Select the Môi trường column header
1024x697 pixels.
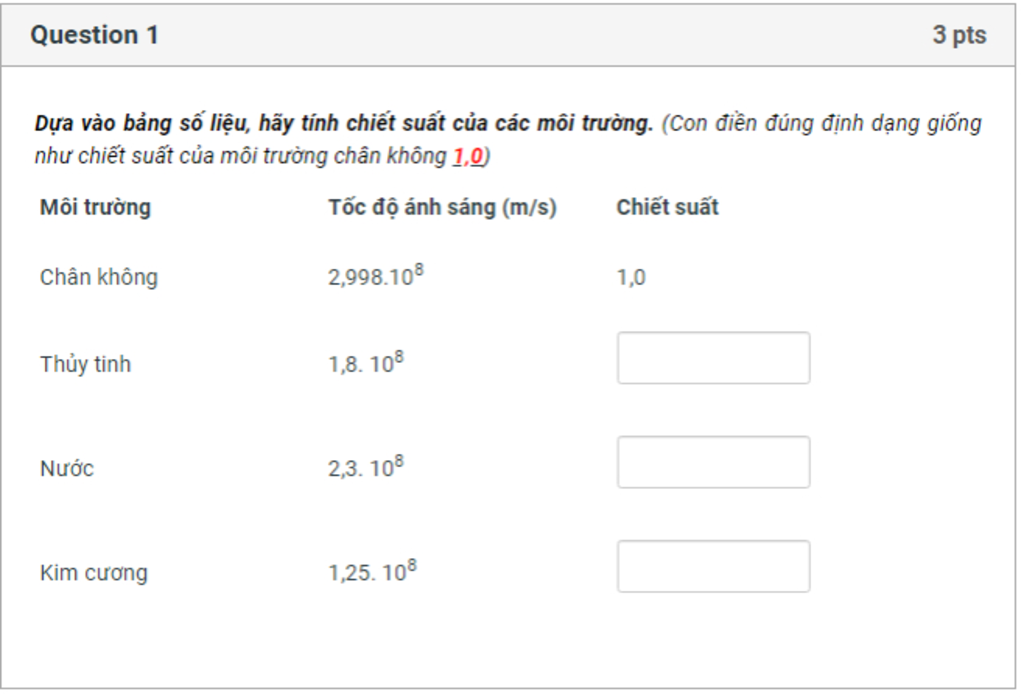pyautogui.click(x=95, y=207)
